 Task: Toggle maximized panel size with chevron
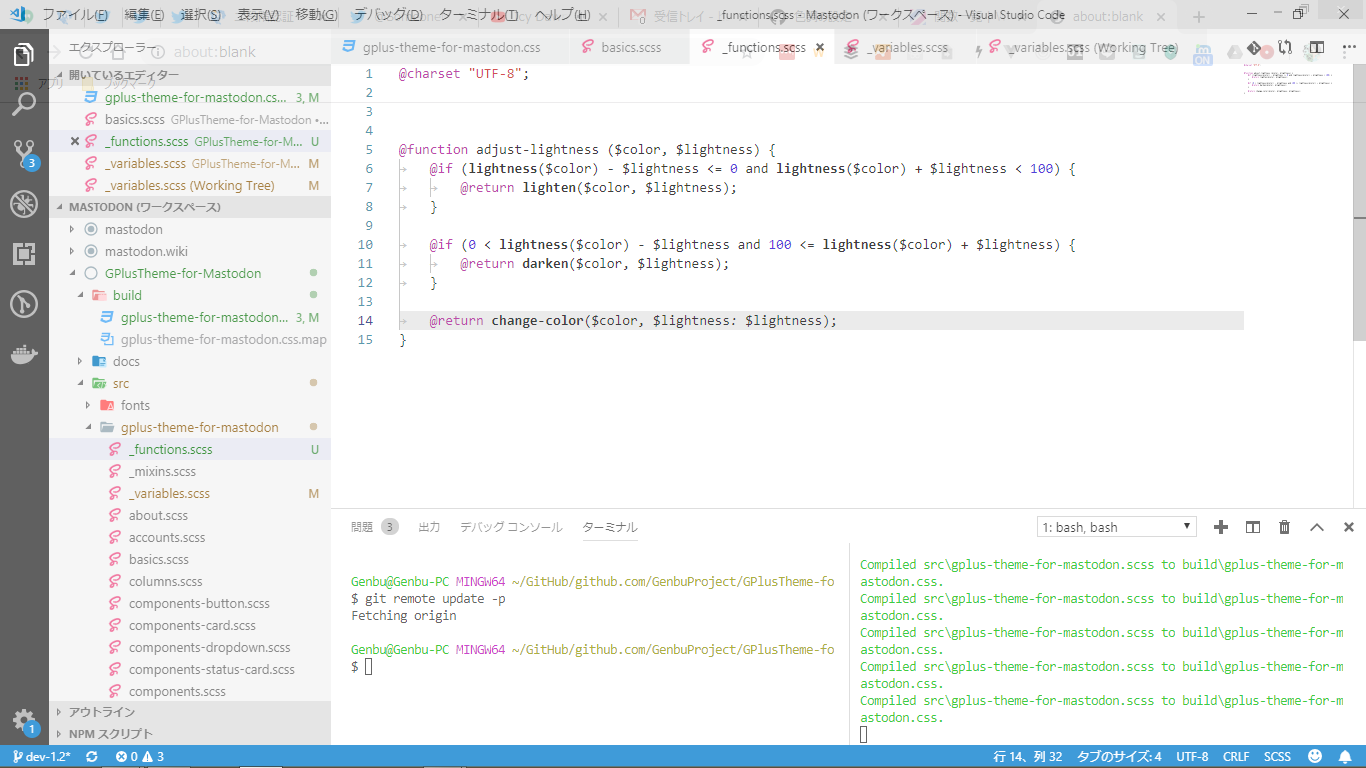coord(1316,527)
